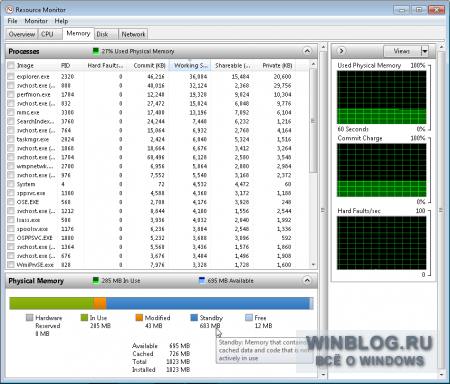The image size is (450, 384).
Task: Toggle the select-all Image checkbox in header
Action: [x=11, y=65]
